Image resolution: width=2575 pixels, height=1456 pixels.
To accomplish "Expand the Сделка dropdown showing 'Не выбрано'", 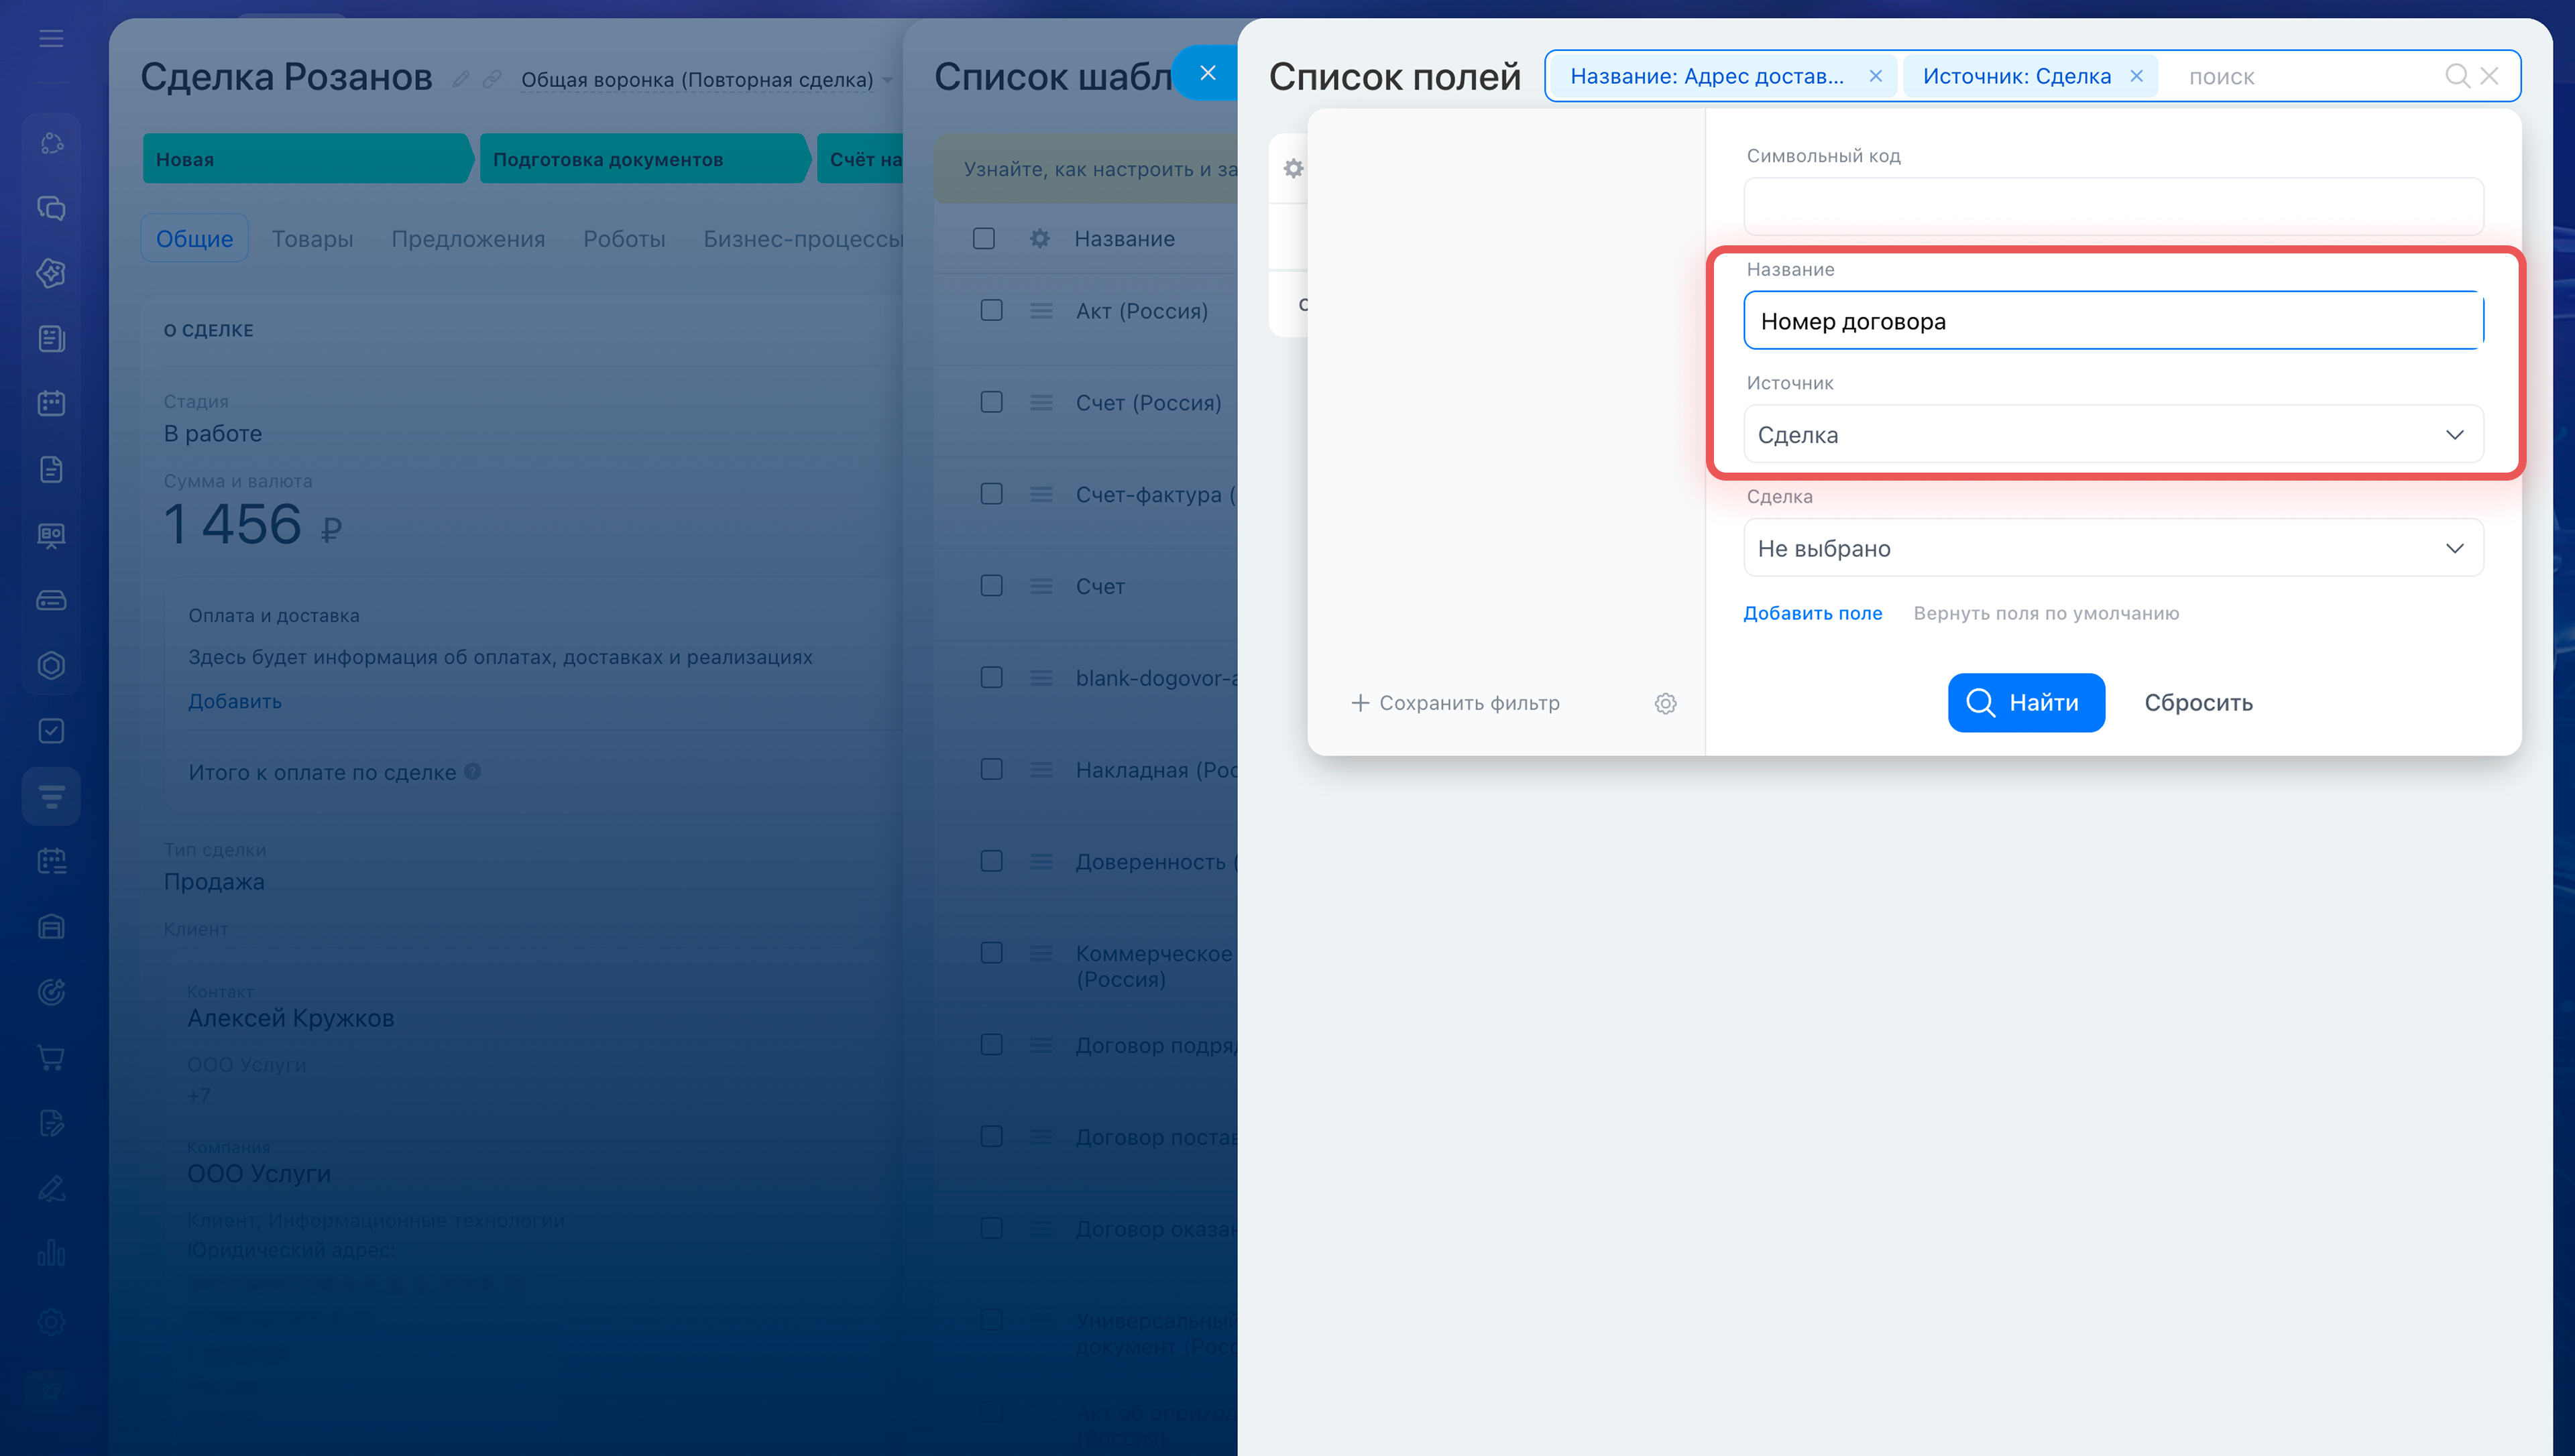I will (2113, 548).
